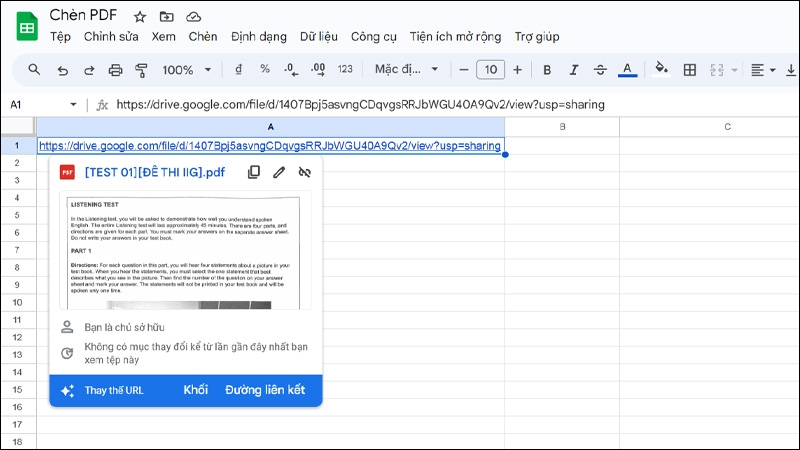Open the Drive link in cell A1
The width and height of the screenshot is (800, 450).
point(270,146)
